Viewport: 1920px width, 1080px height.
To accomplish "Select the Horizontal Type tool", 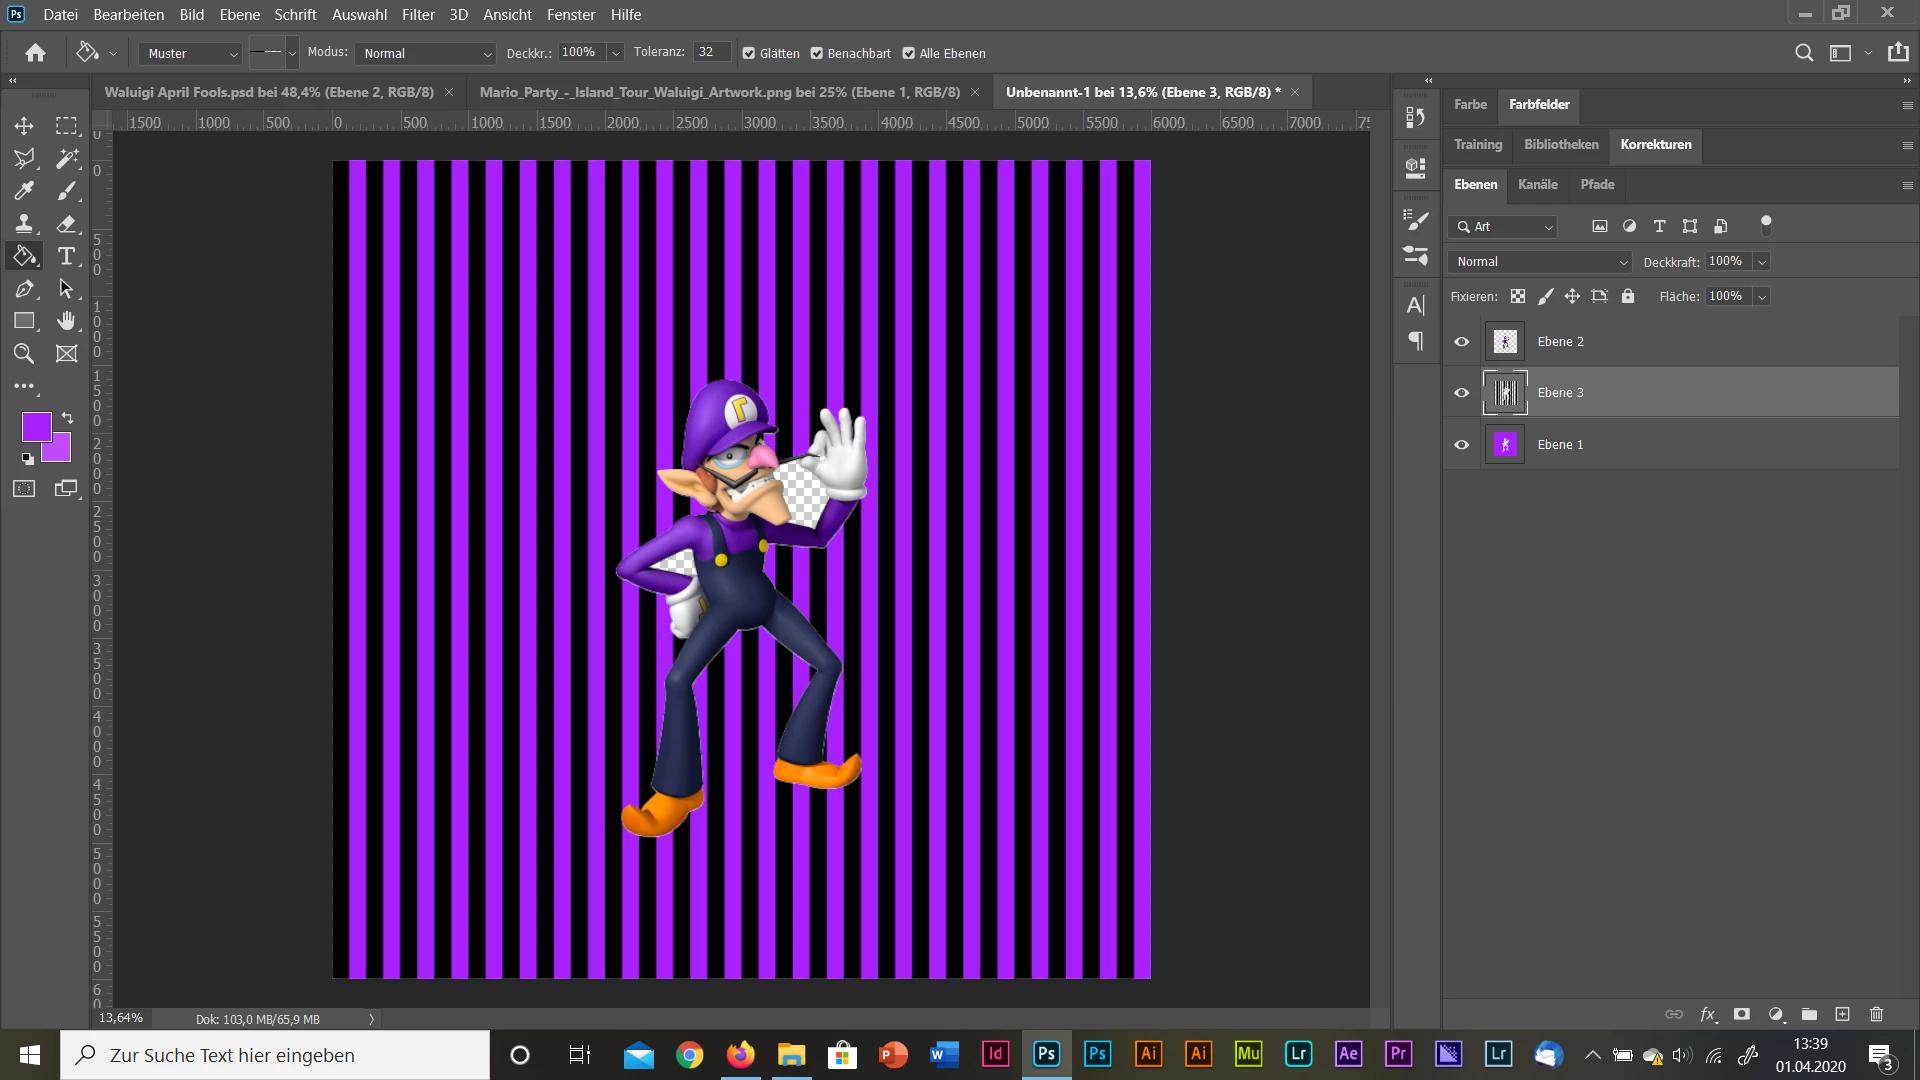I will pyautogui.click(x=67, y=256).
